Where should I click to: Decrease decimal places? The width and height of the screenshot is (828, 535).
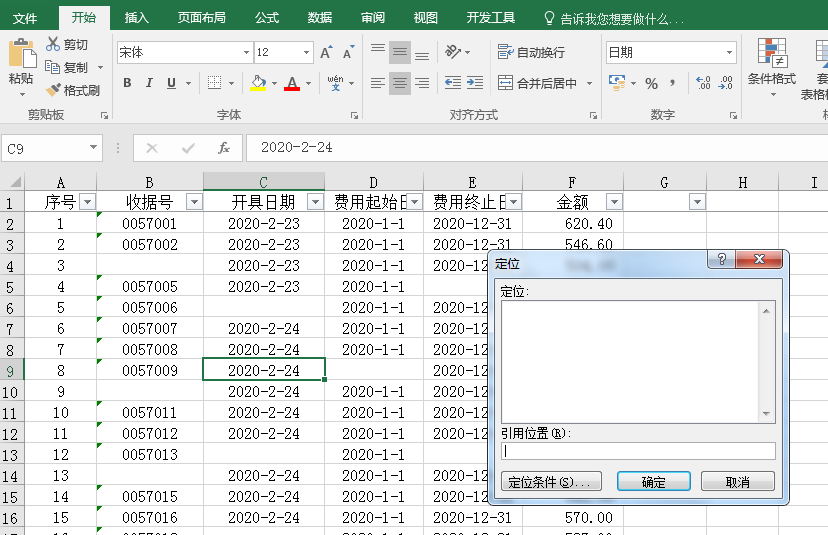726,83
